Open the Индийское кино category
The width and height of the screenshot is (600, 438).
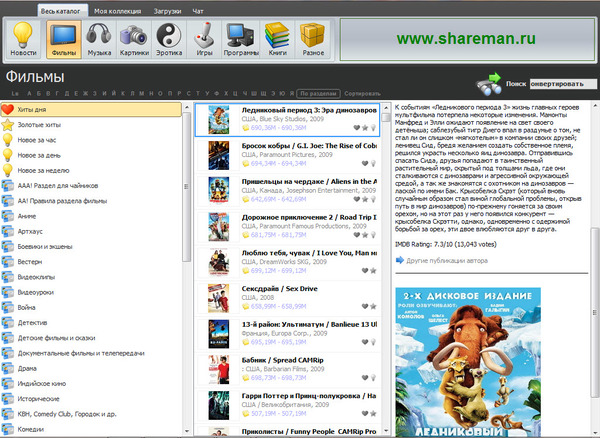(x=91, y=384)
